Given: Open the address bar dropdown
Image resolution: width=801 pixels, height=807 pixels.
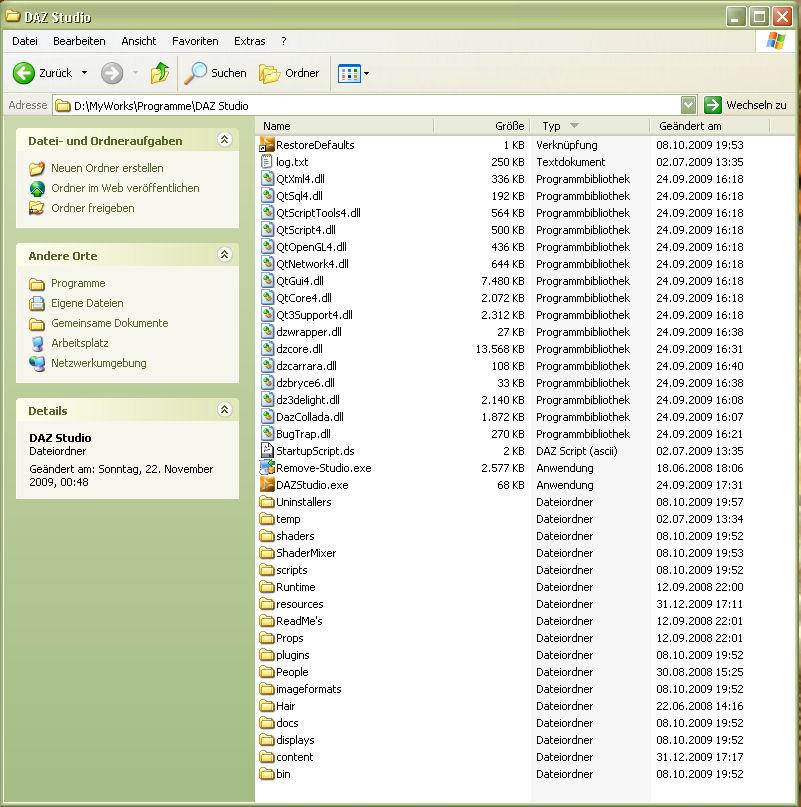Looking at the screenshot, I should tap(688, 105).
